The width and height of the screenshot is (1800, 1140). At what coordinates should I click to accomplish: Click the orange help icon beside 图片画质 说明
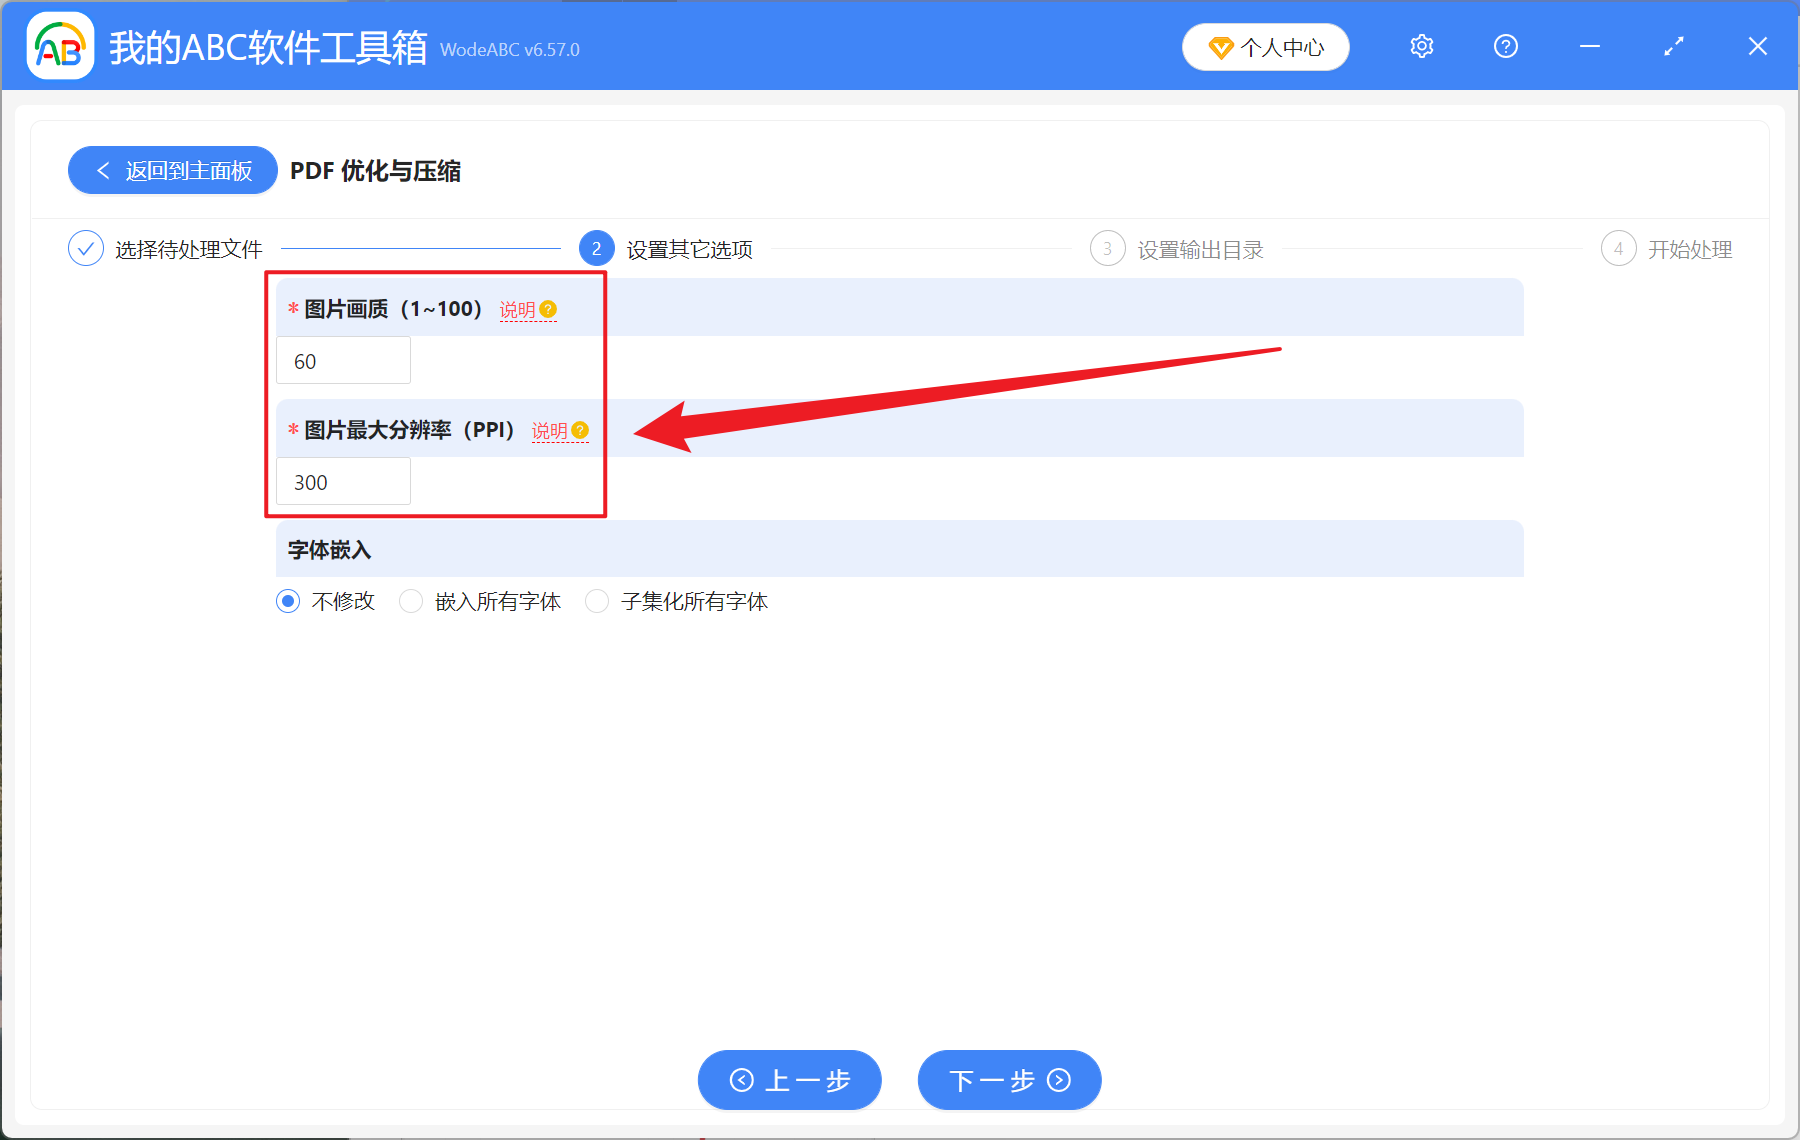tap(548, 309)
